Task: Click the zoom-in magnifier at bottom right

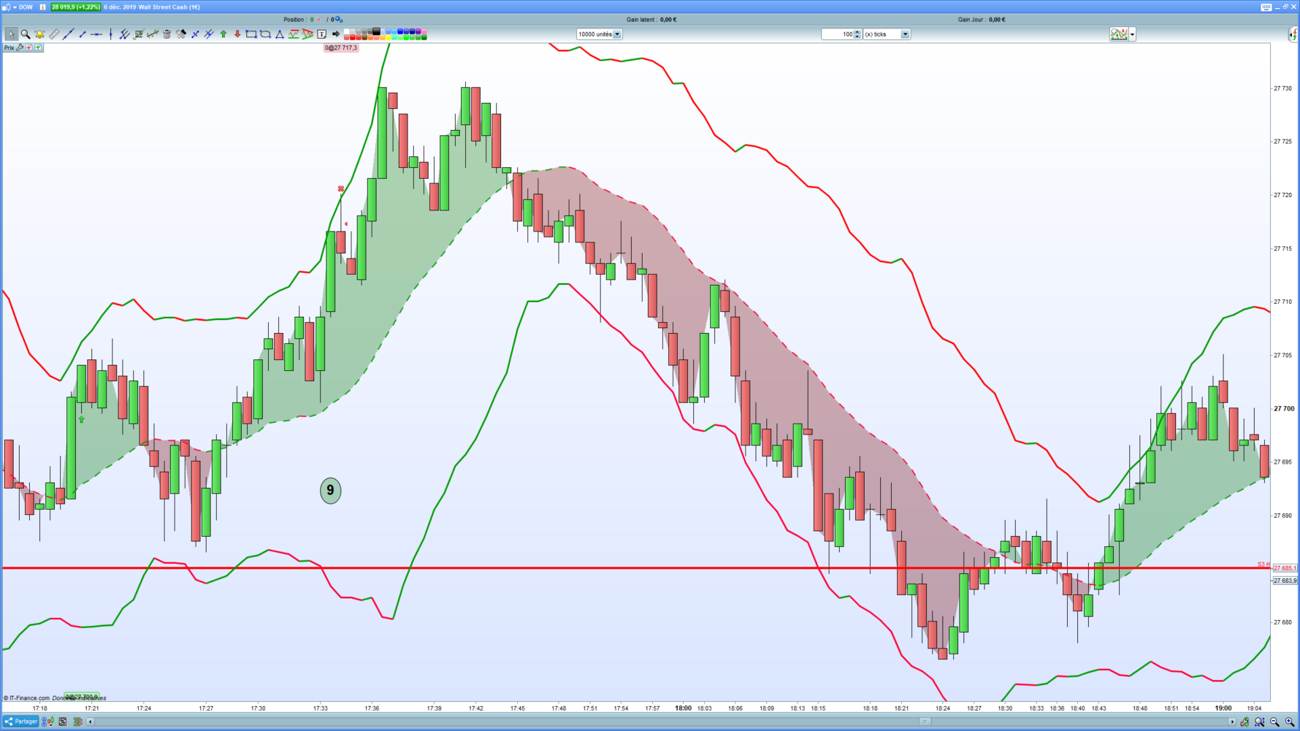Action: click(1290, 721)
